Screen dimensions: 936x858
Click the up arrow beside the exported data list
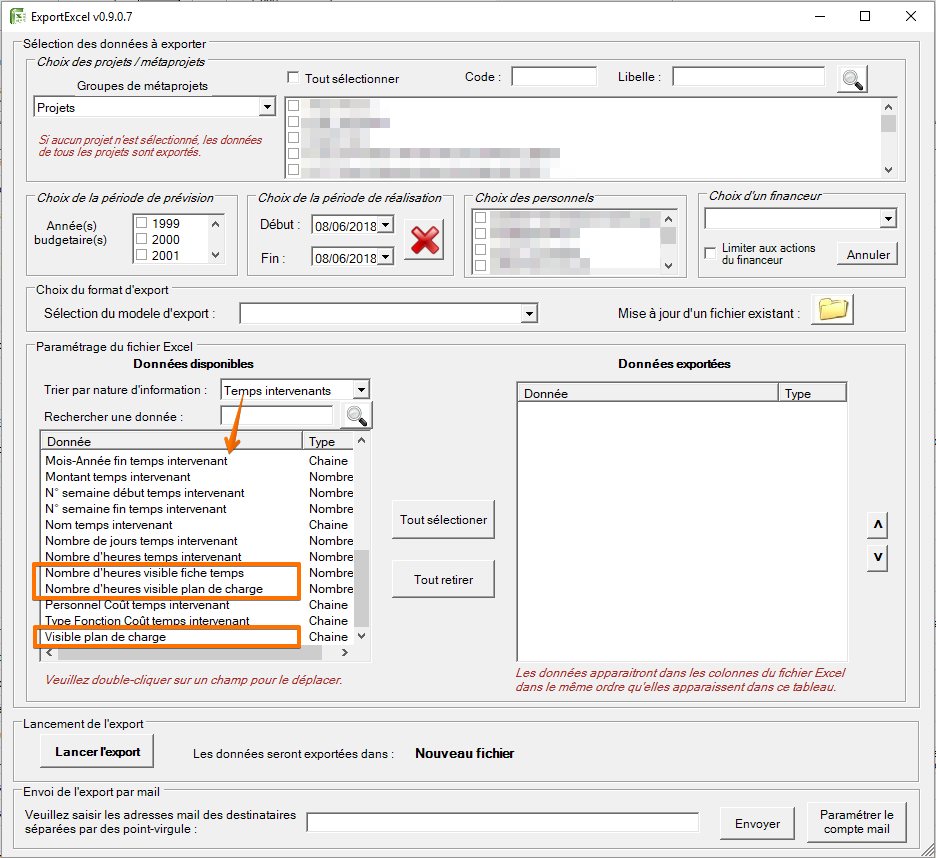(x=877, y=524)
